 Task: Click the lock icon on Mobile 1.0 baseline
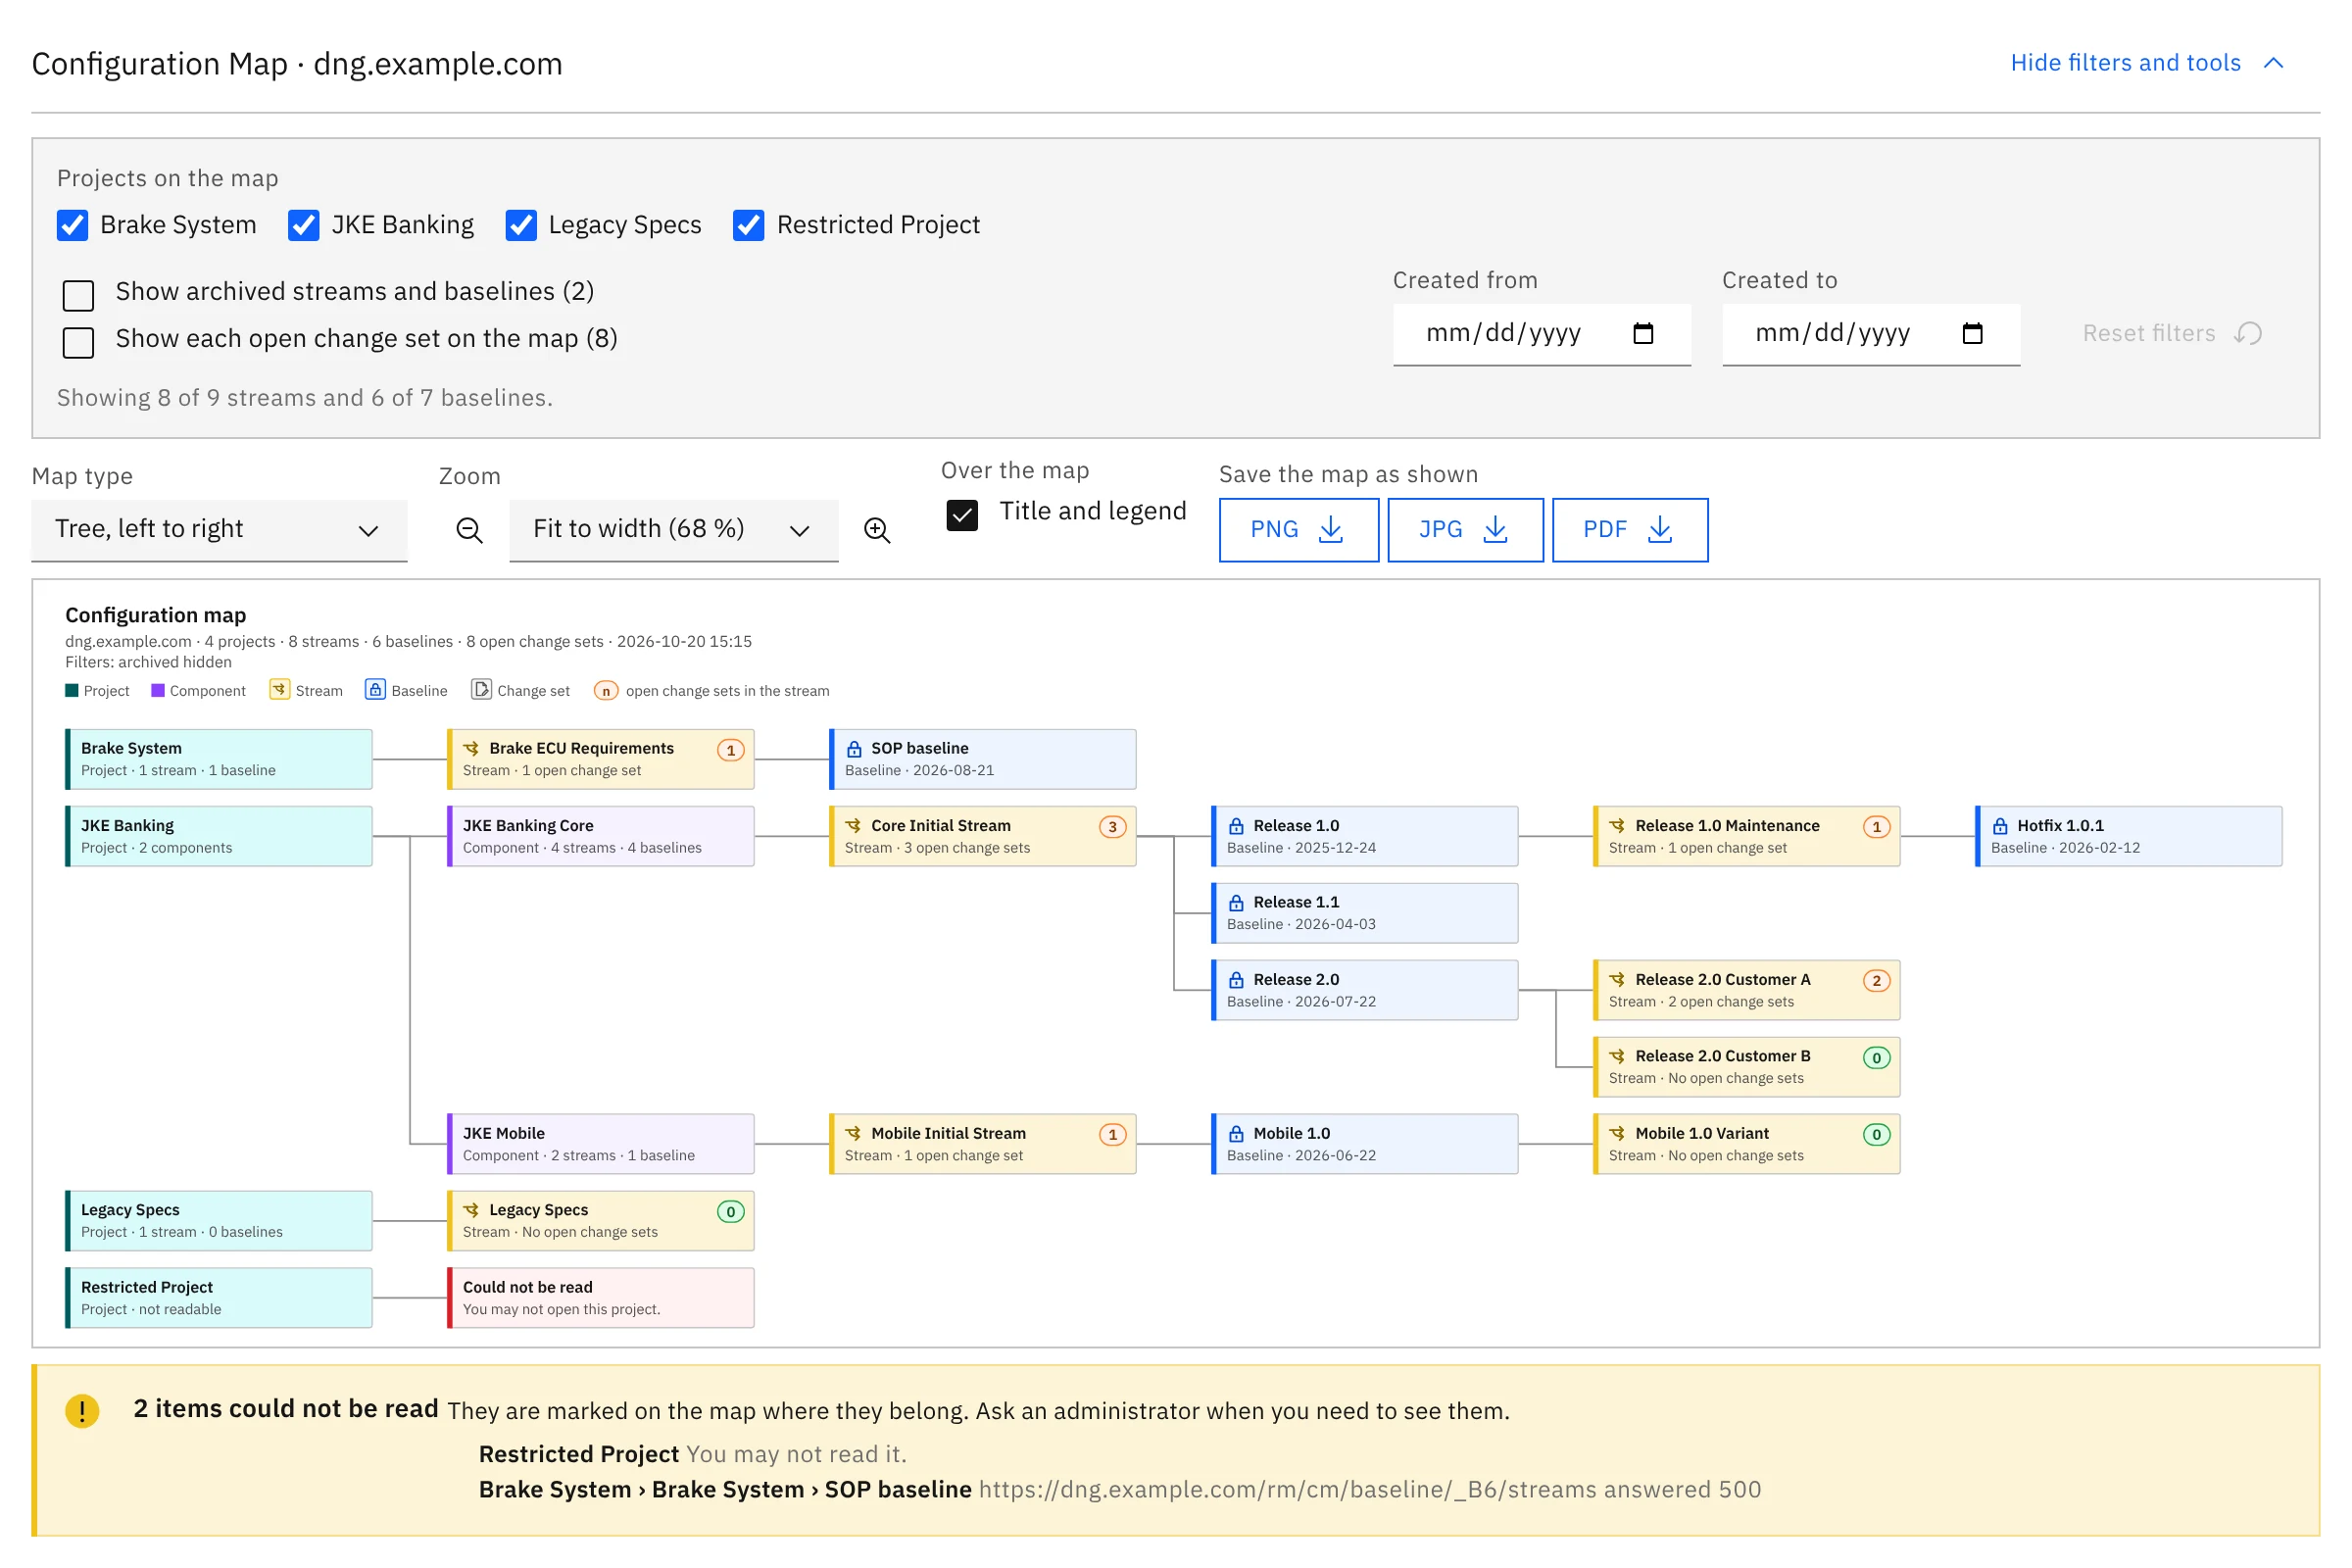pyautogui.click(x=1236, y=1134)
